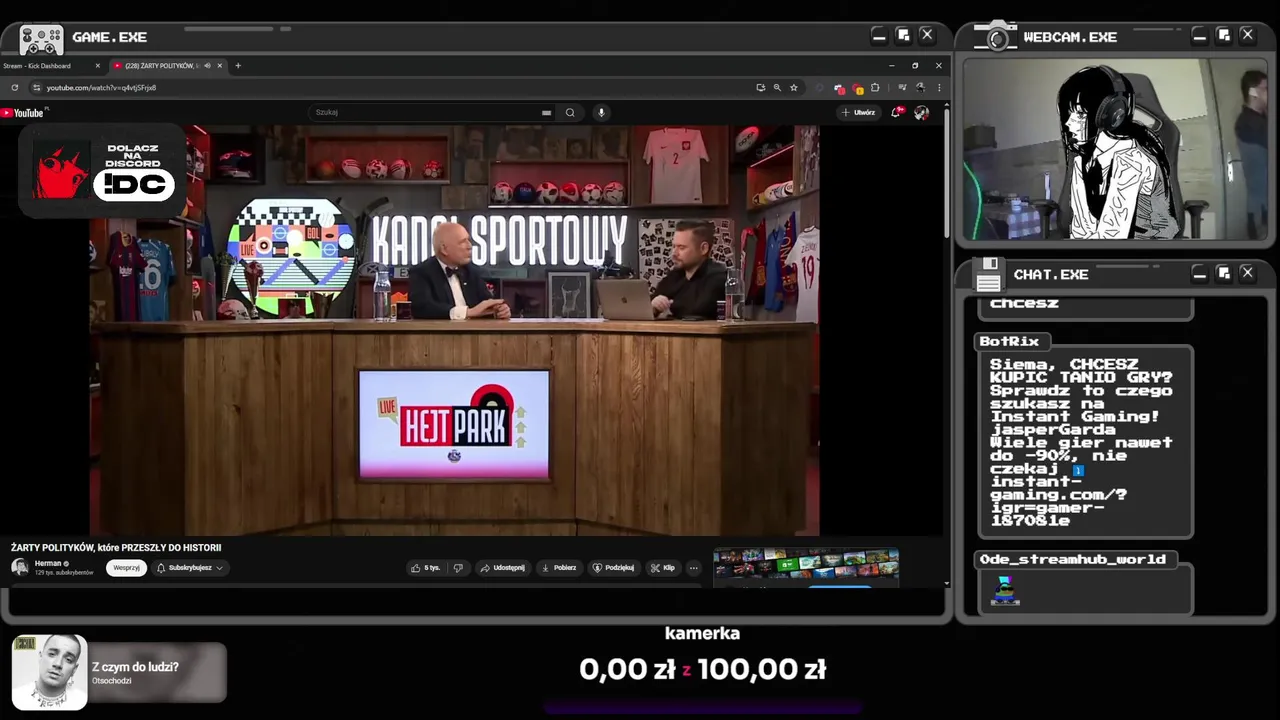Open the recommended video thumbnail beside actions

(x=806, y=565)
